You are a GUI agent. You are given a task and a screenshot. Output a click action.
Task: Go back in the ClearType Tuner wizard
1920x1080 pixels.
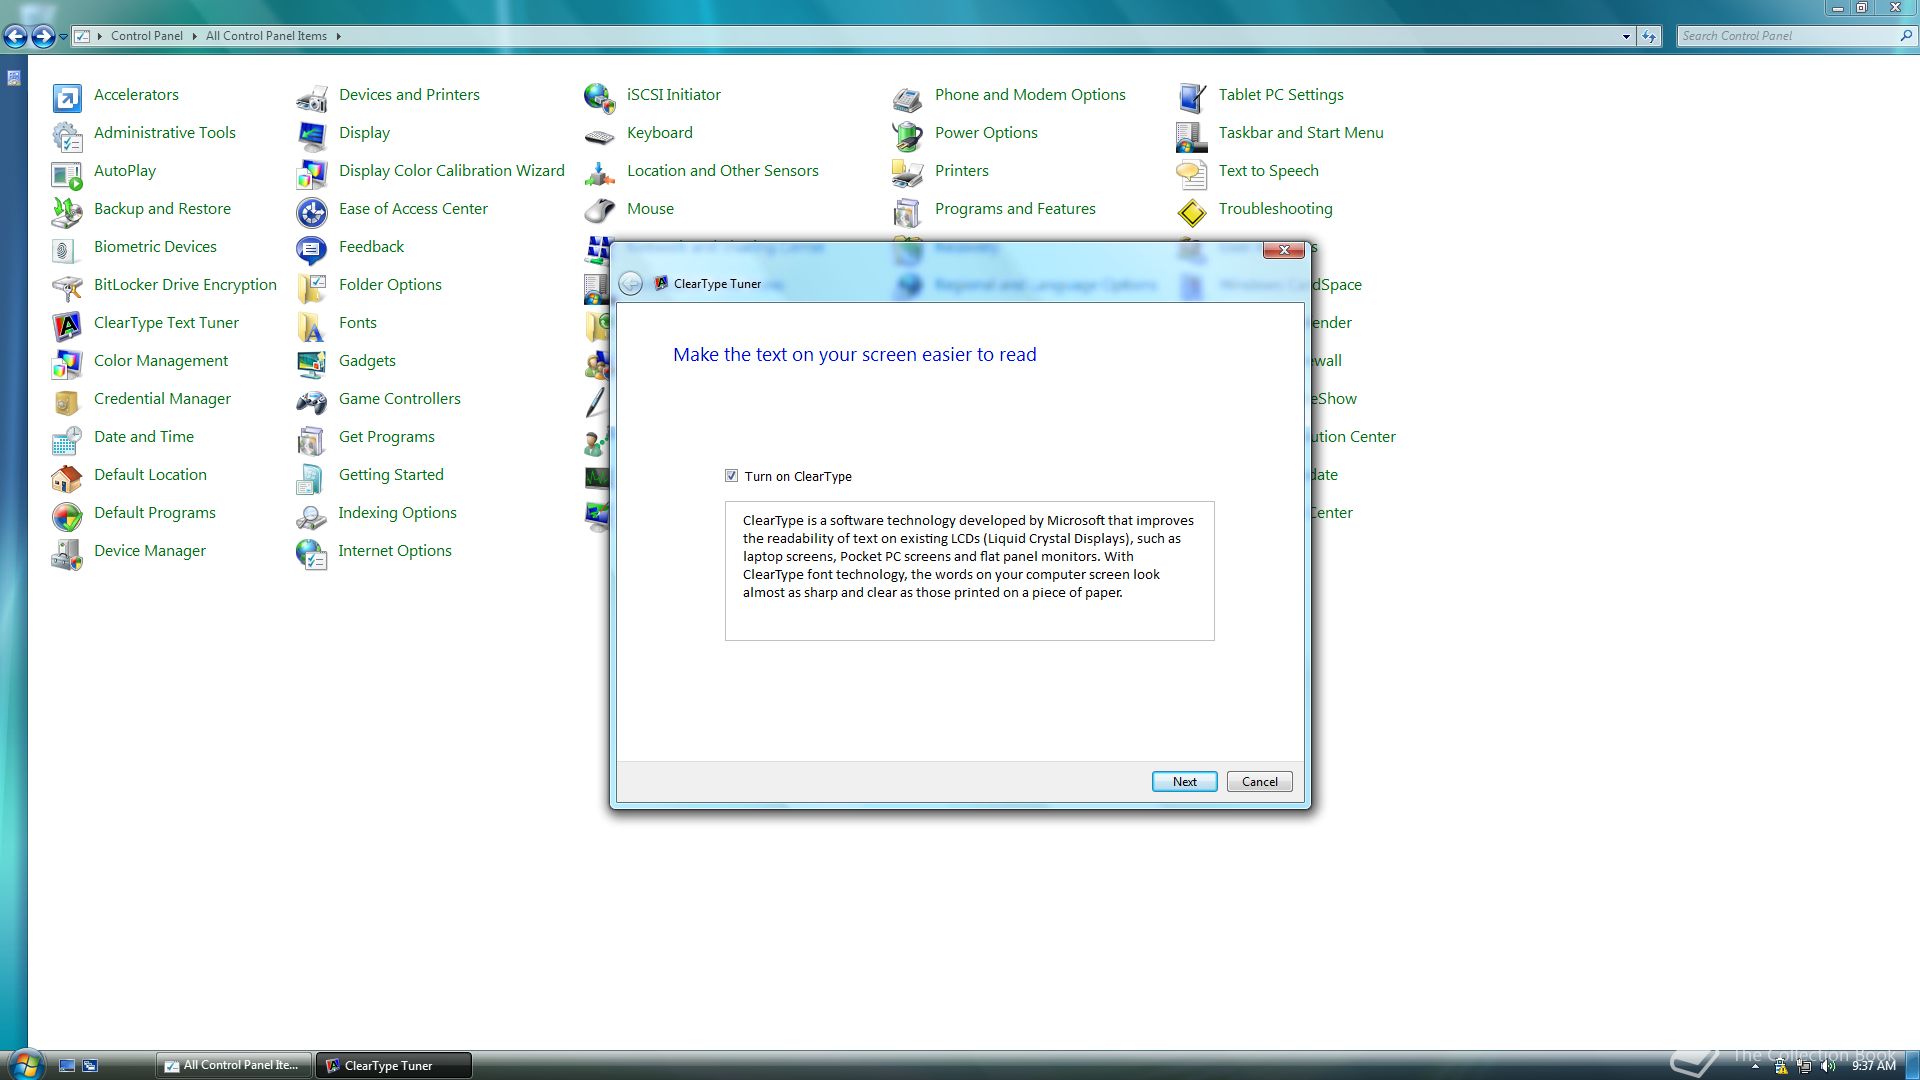(631, 284)
